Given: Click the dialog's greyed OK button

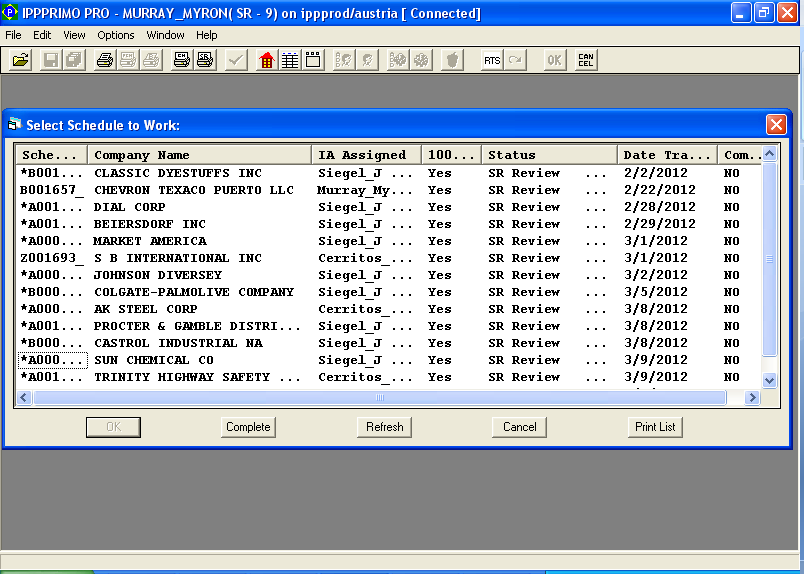Looking at the screenshot, I should 113,427.
